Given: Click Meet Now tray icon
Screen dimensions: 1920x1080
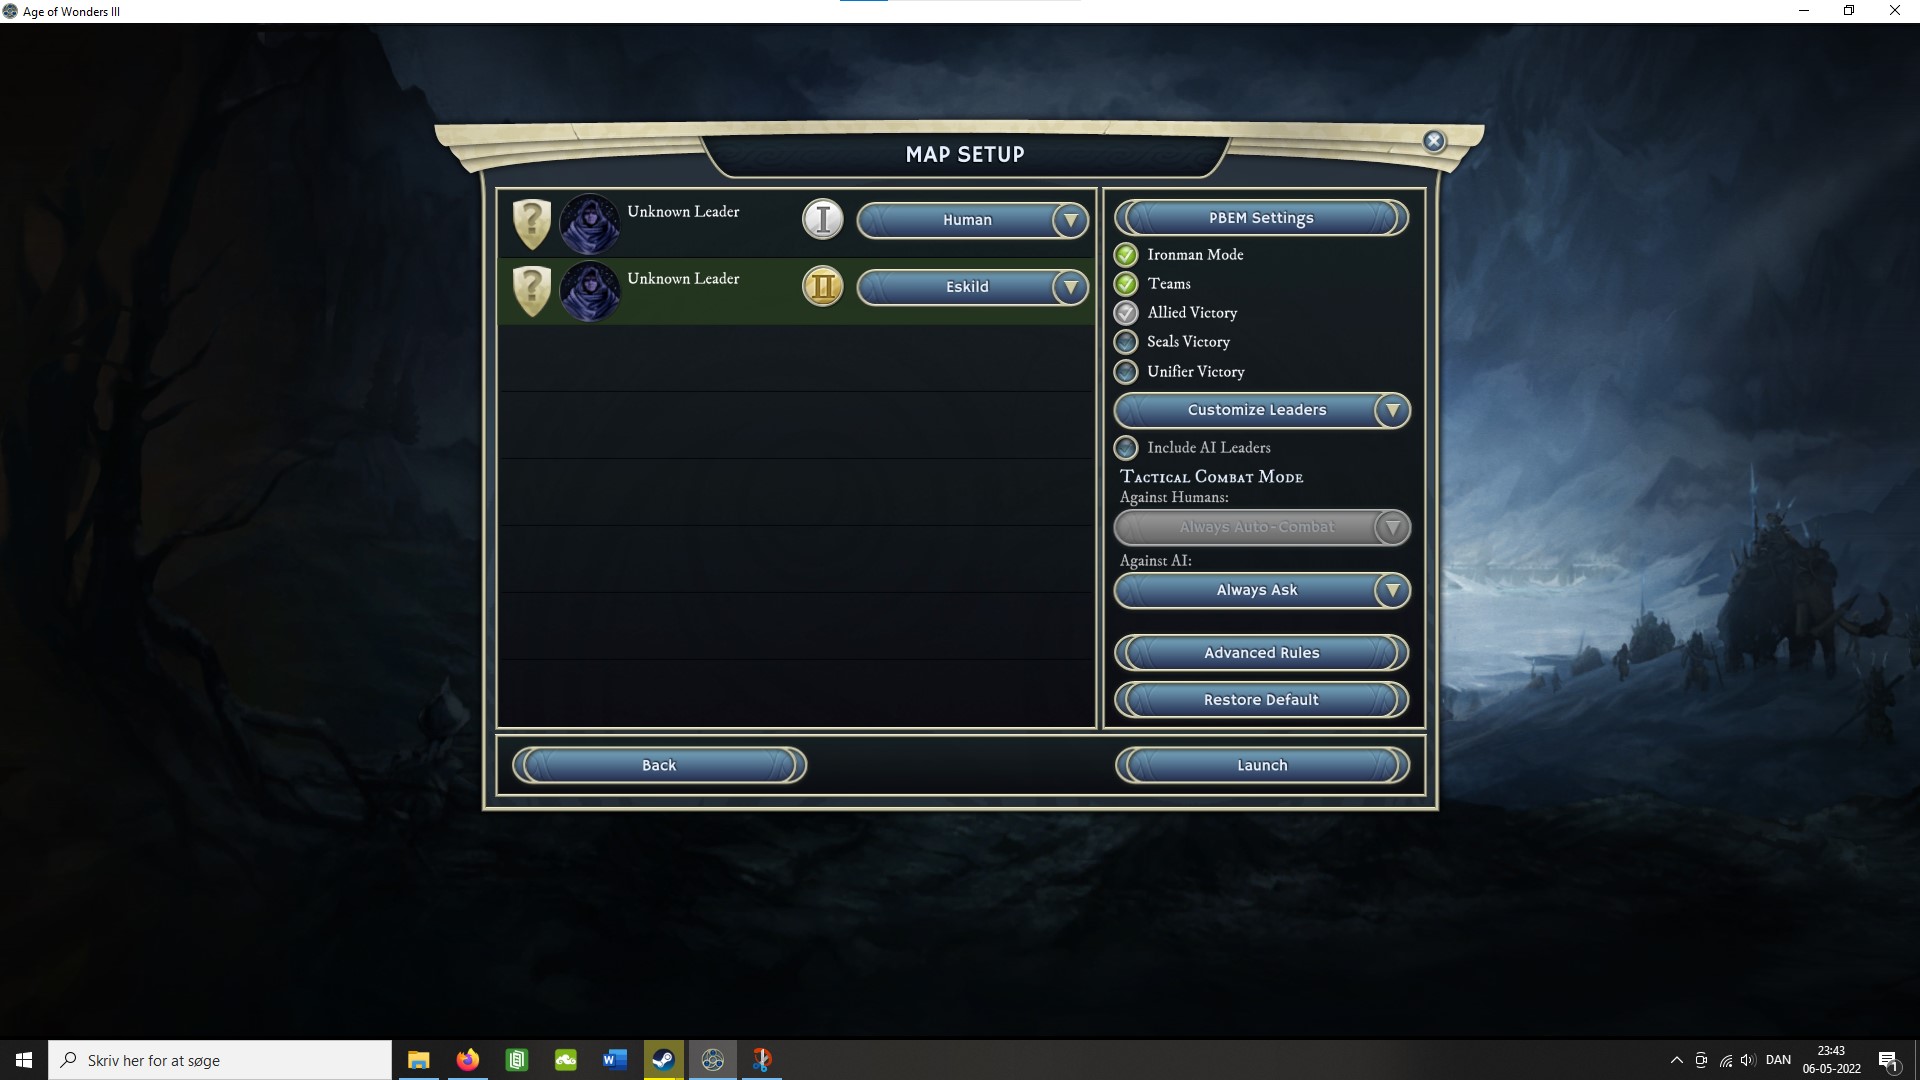Looking at the screenshot, I should click(x=1701, y=1060).
